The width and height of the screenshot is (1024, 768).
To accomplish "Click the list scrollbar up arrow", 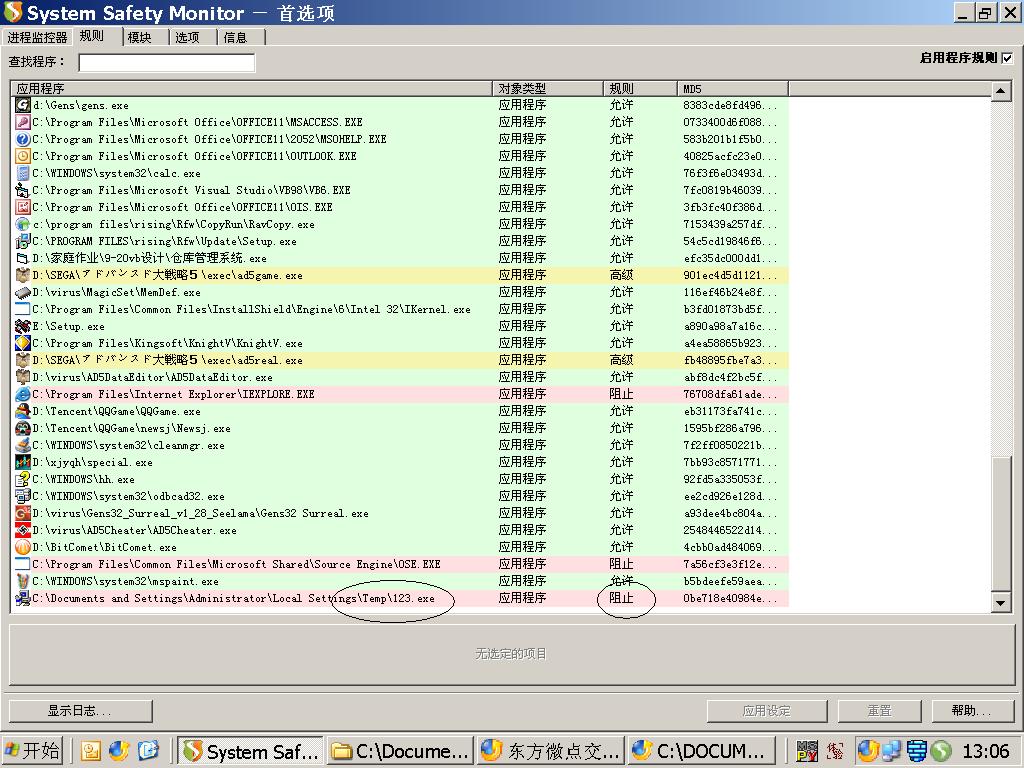I will tap(1000, 91).
